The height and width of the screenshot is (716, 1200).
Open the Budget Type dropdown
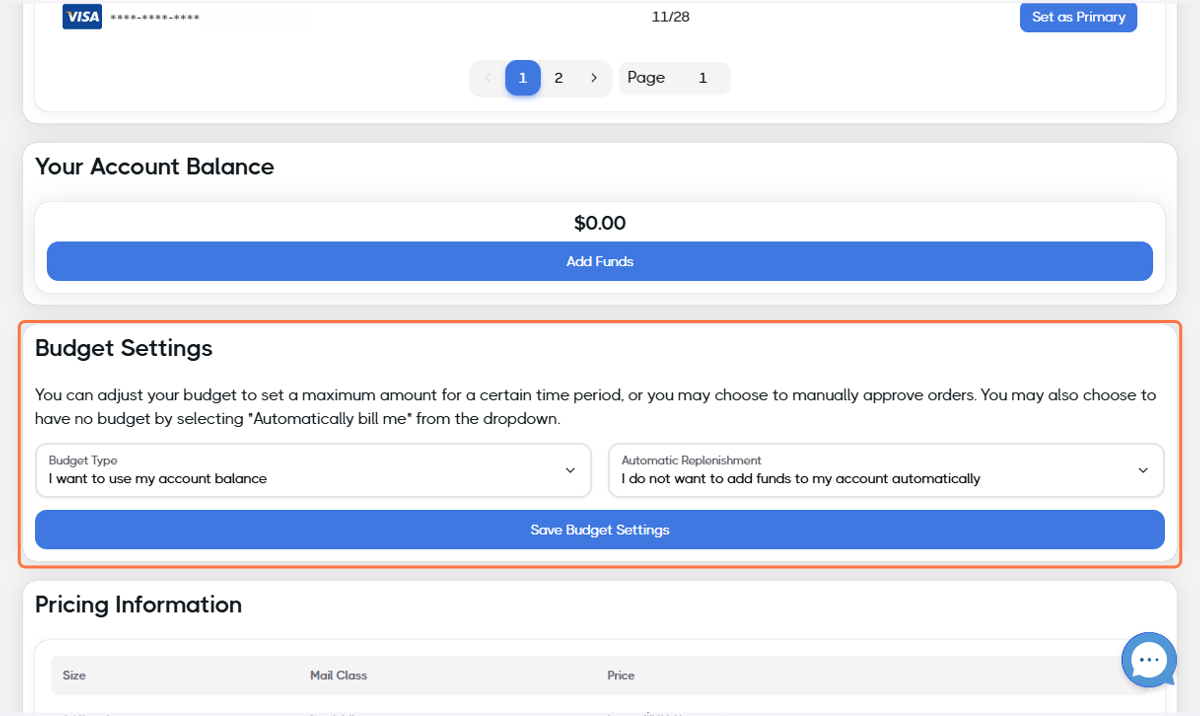coord(313,470)
